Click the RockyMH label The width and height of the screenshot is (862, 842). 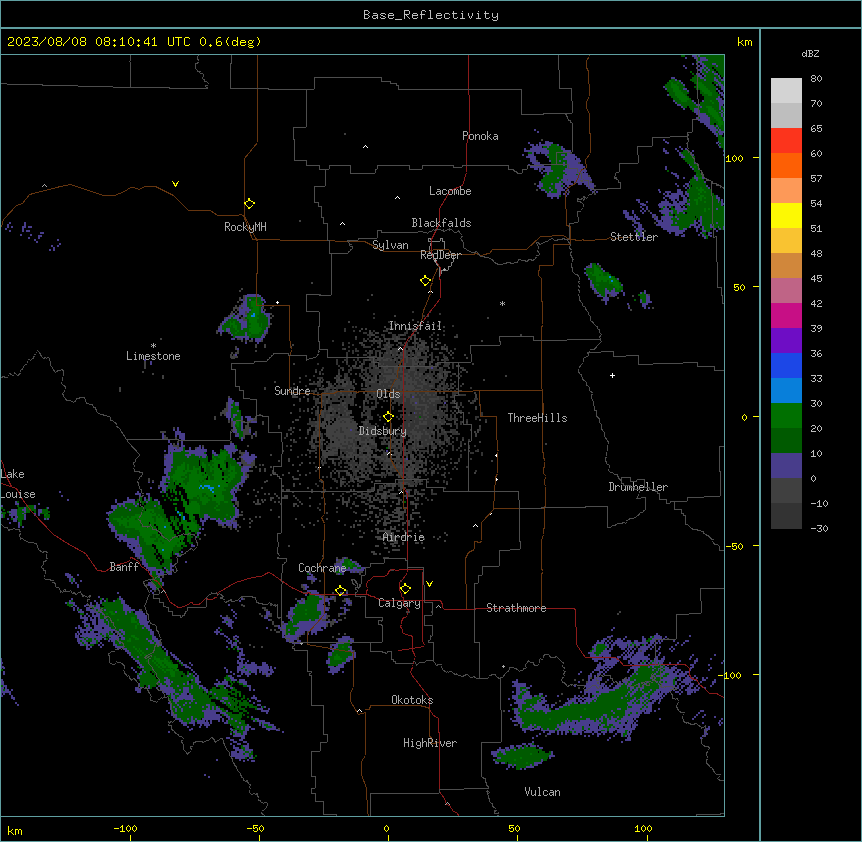(x=245, y=227)
